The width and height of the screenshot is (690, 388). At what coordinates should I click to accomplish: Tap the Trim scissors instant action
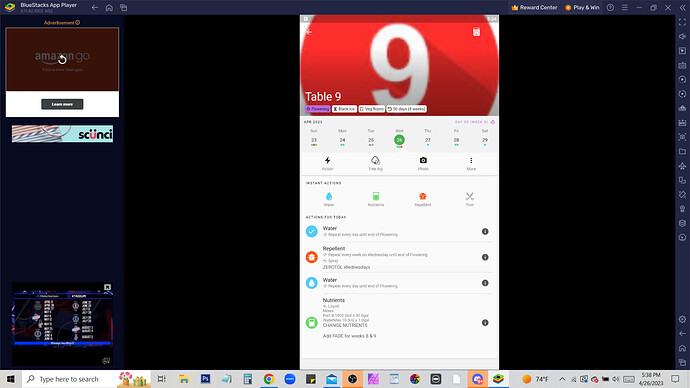(x=470, y=199)
